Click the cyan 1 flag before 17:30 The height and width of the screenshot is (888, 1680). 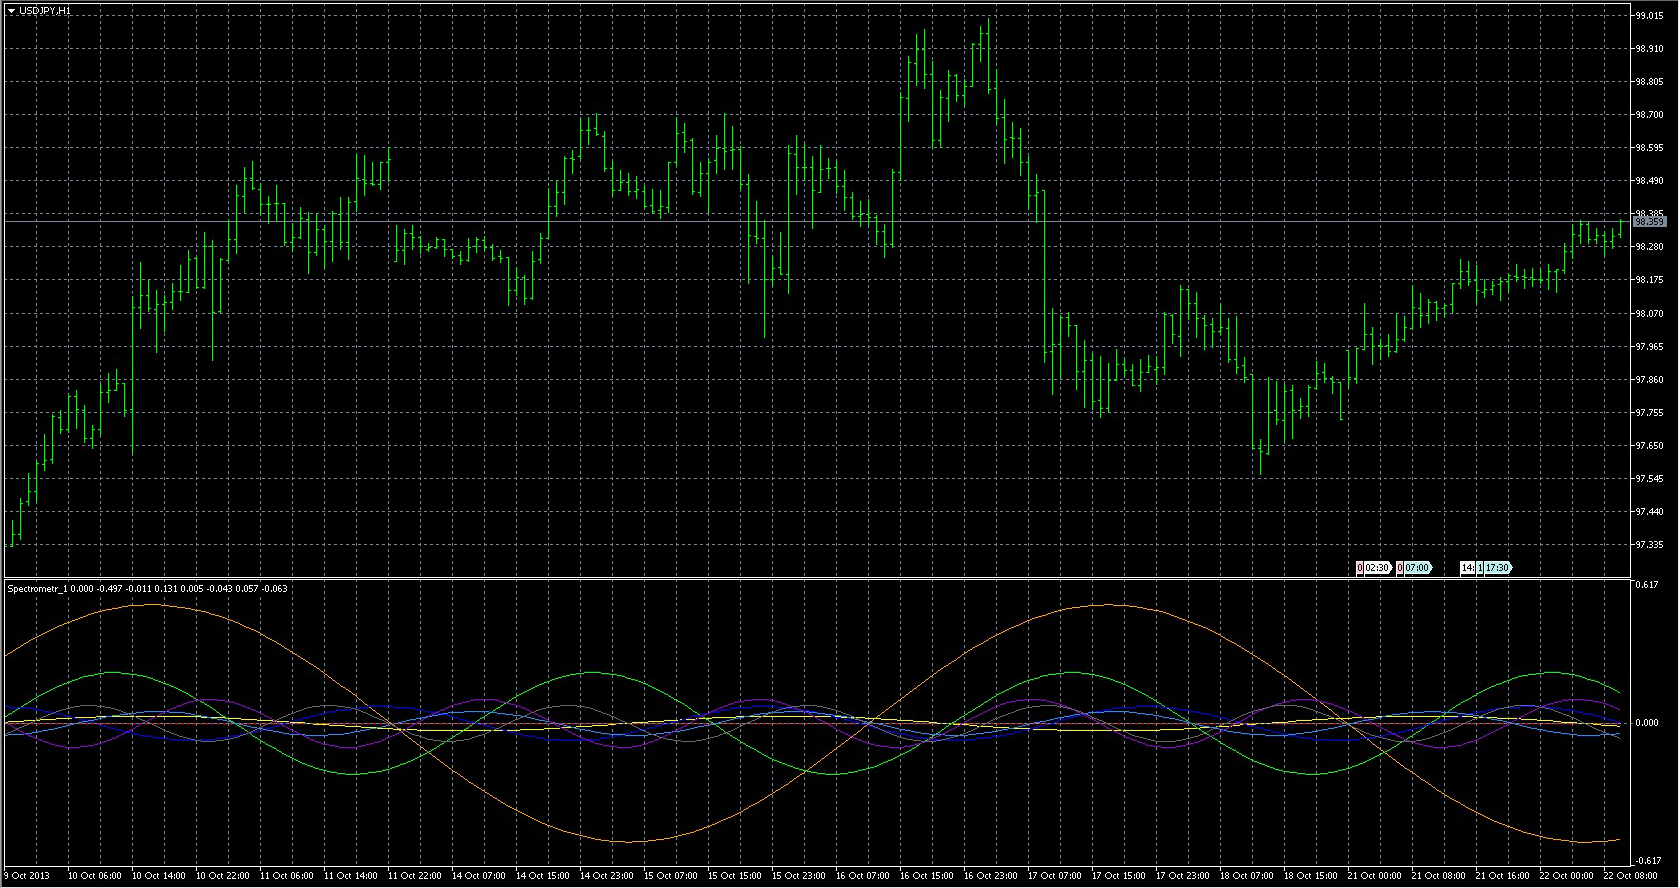[1480, 568]
